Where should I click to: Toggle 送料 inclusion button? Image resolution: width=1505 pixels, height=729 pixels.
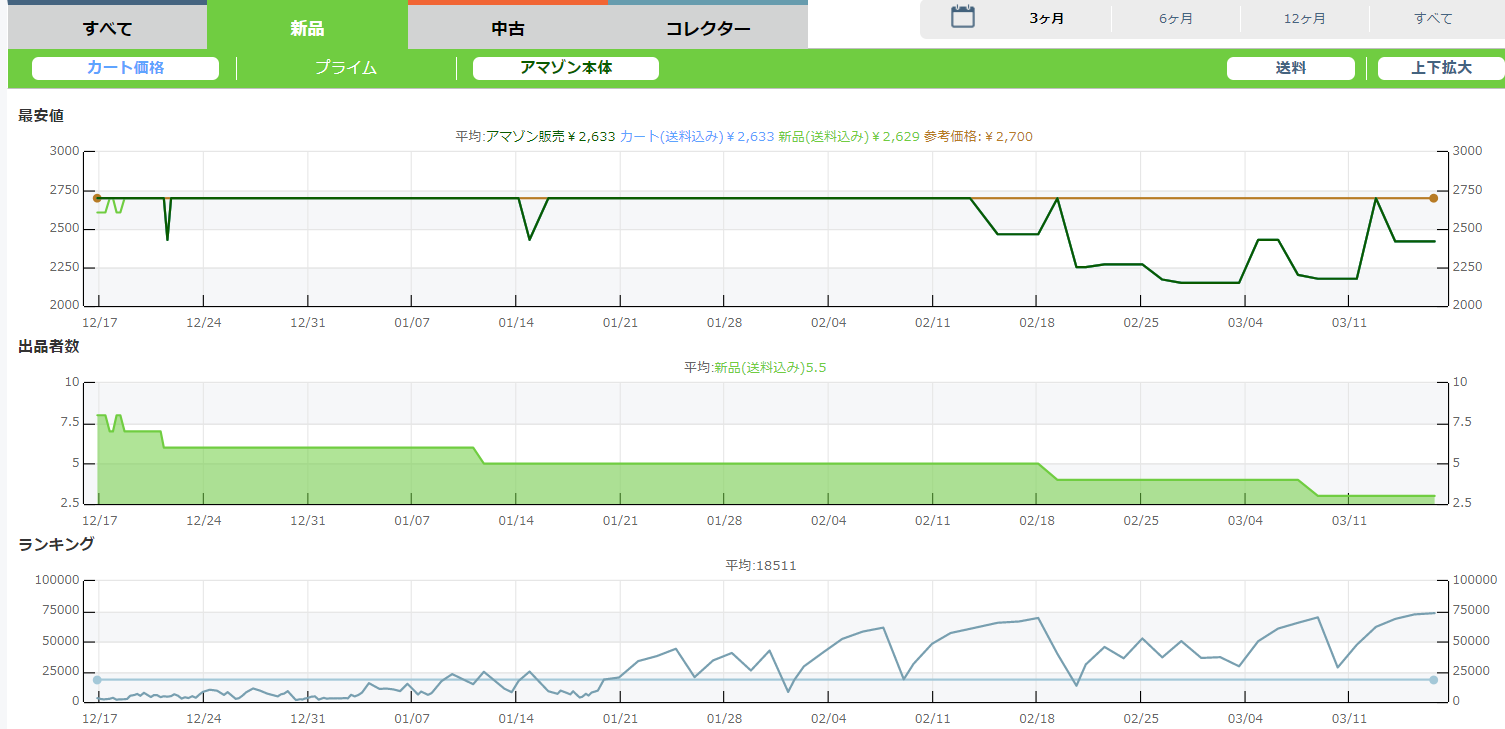coord(1291,68)
